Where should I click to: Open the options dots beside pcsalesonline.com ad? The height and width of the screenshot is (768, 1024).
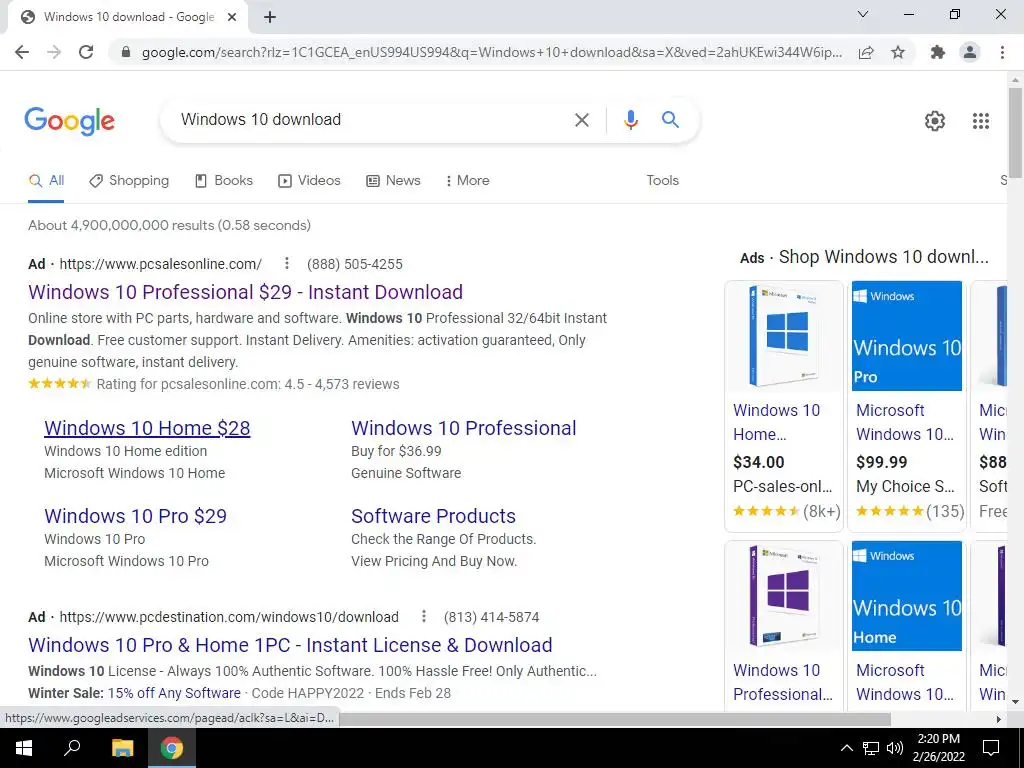point(286,263)
